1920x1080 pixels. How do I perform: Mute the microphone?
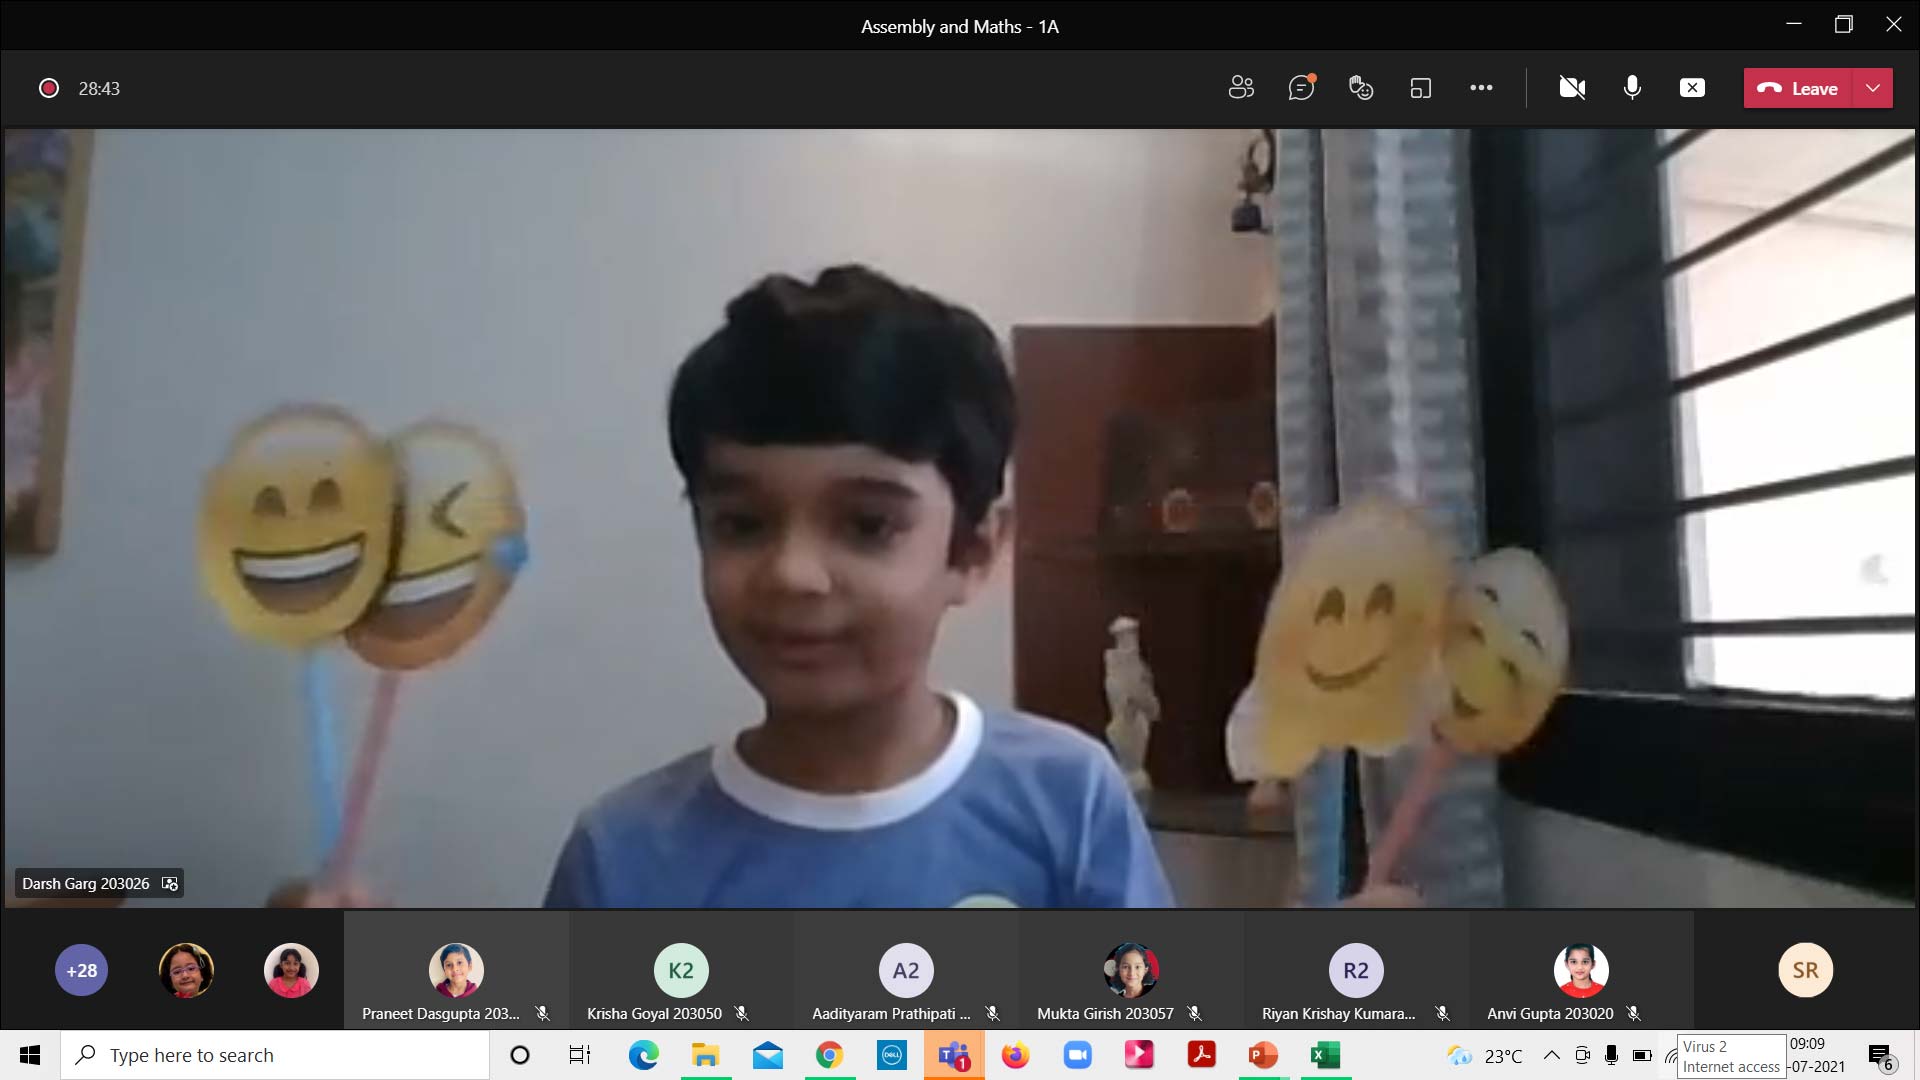[x=1632, y=88]
